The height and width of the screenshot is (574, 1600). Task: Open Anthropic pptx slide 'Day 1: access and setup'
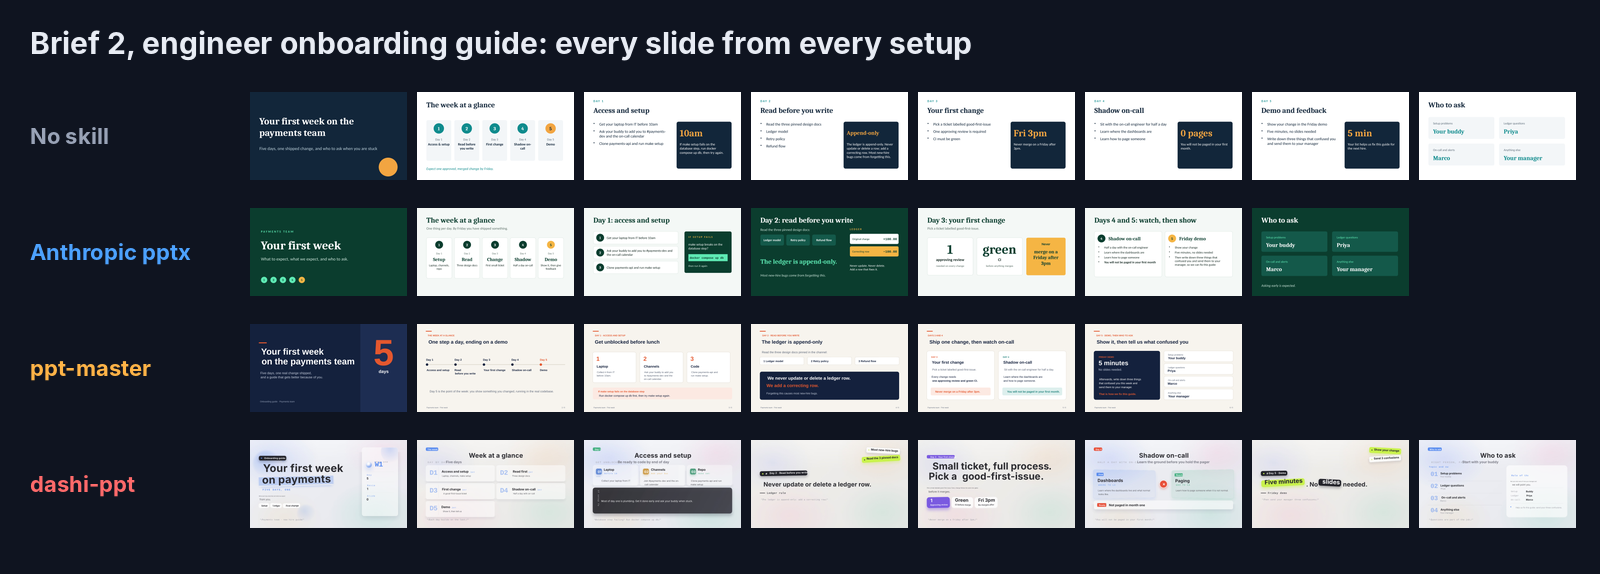tap(662, 252)
